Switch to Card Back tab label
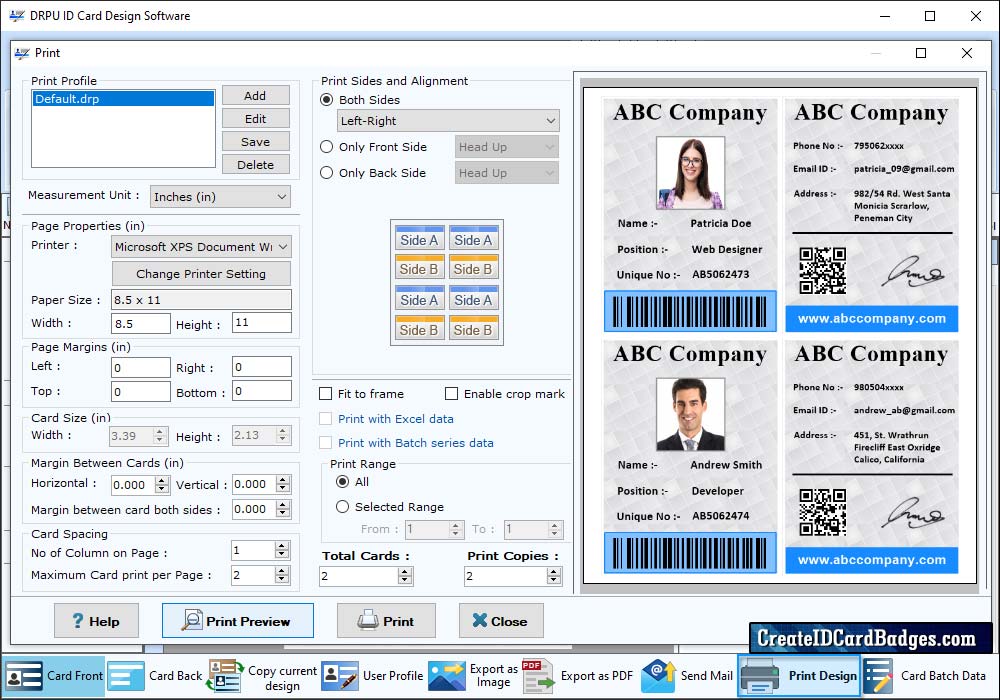Viewport: 1000px width, 700px height. point(175,676)
